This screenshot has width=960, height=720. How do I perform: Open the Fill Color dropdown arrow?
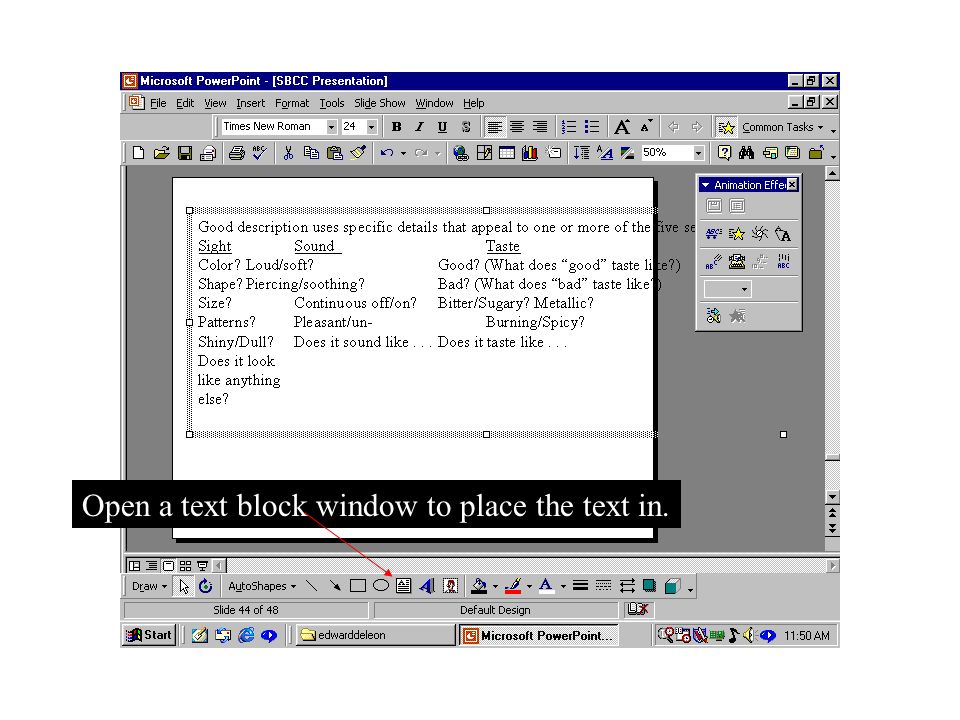pyautogui.click(x=495, y=587)
